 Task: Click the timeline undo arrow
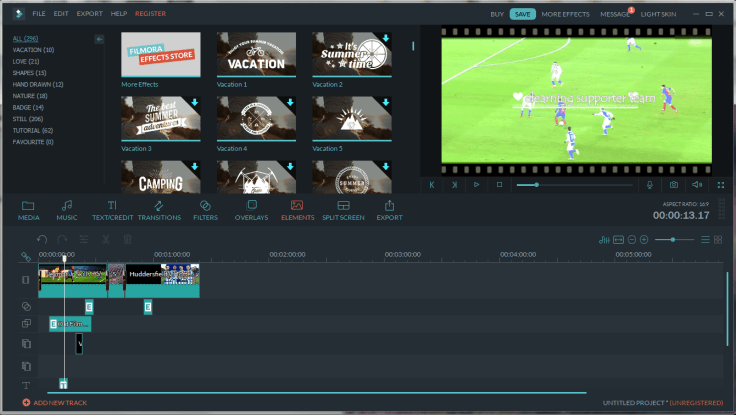pyautogui.click(x=42, y=239)
